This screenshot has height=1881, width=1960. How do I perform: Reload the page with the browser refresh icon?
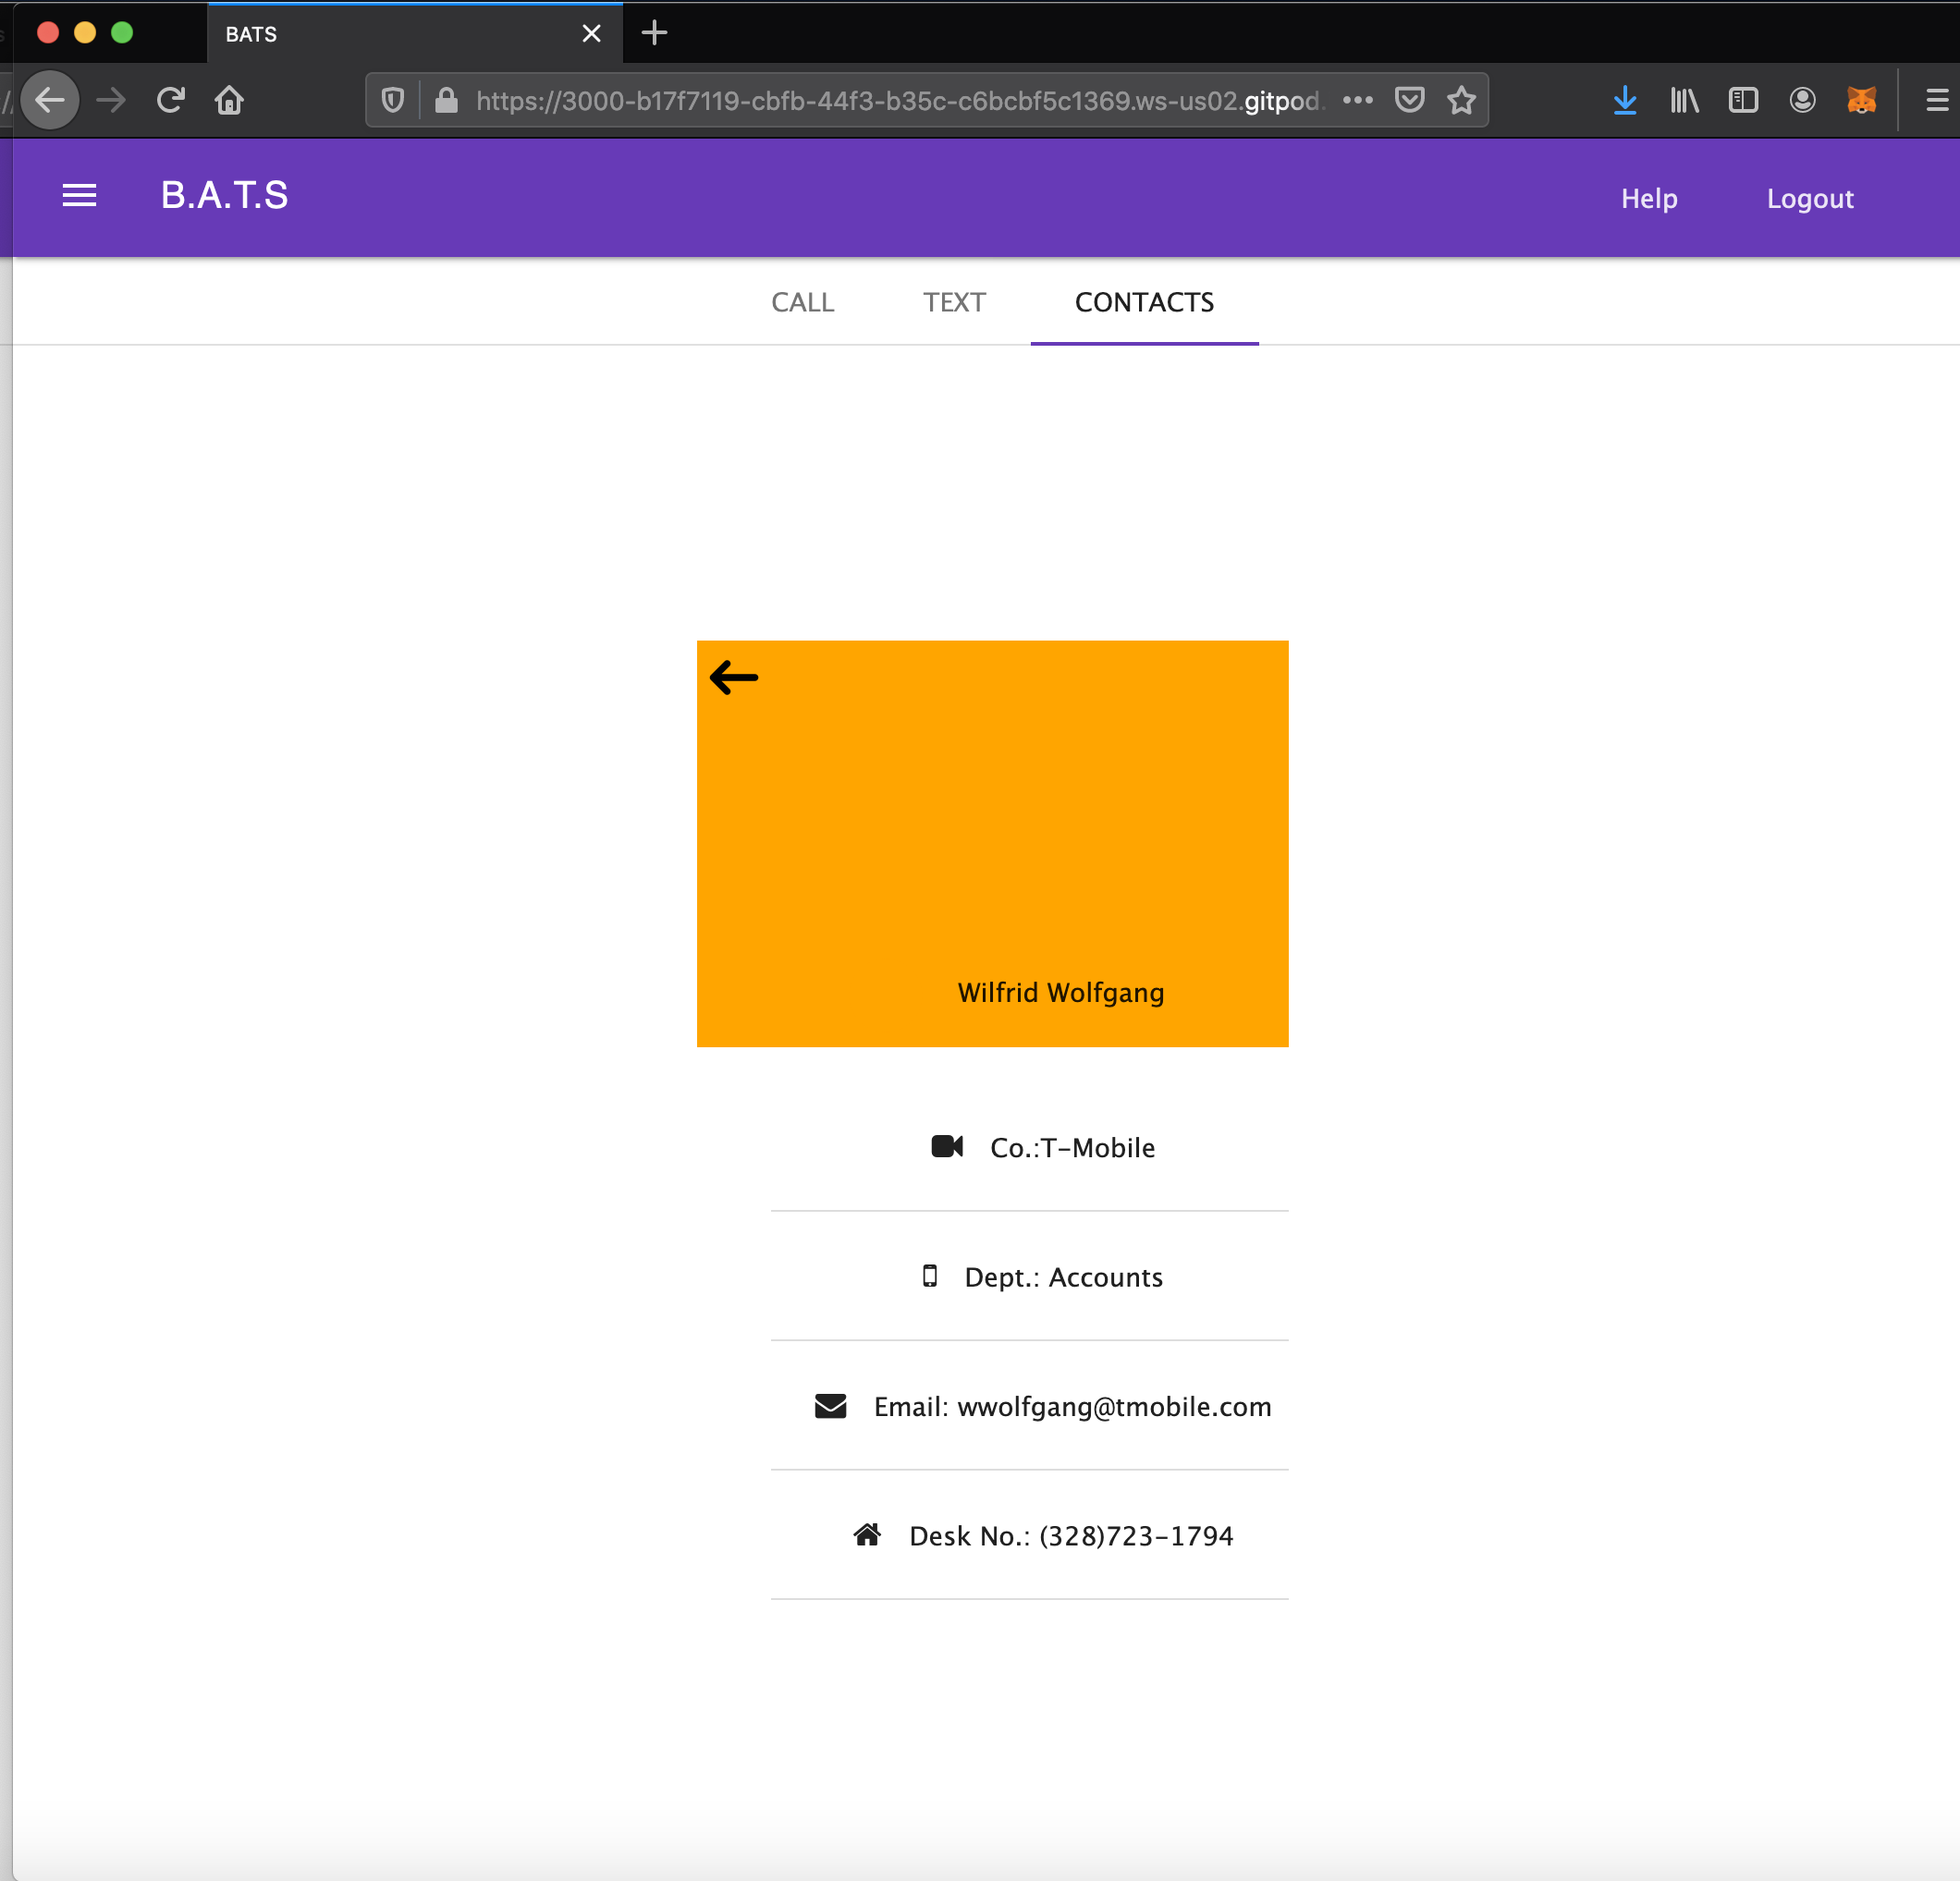point(171,100)
